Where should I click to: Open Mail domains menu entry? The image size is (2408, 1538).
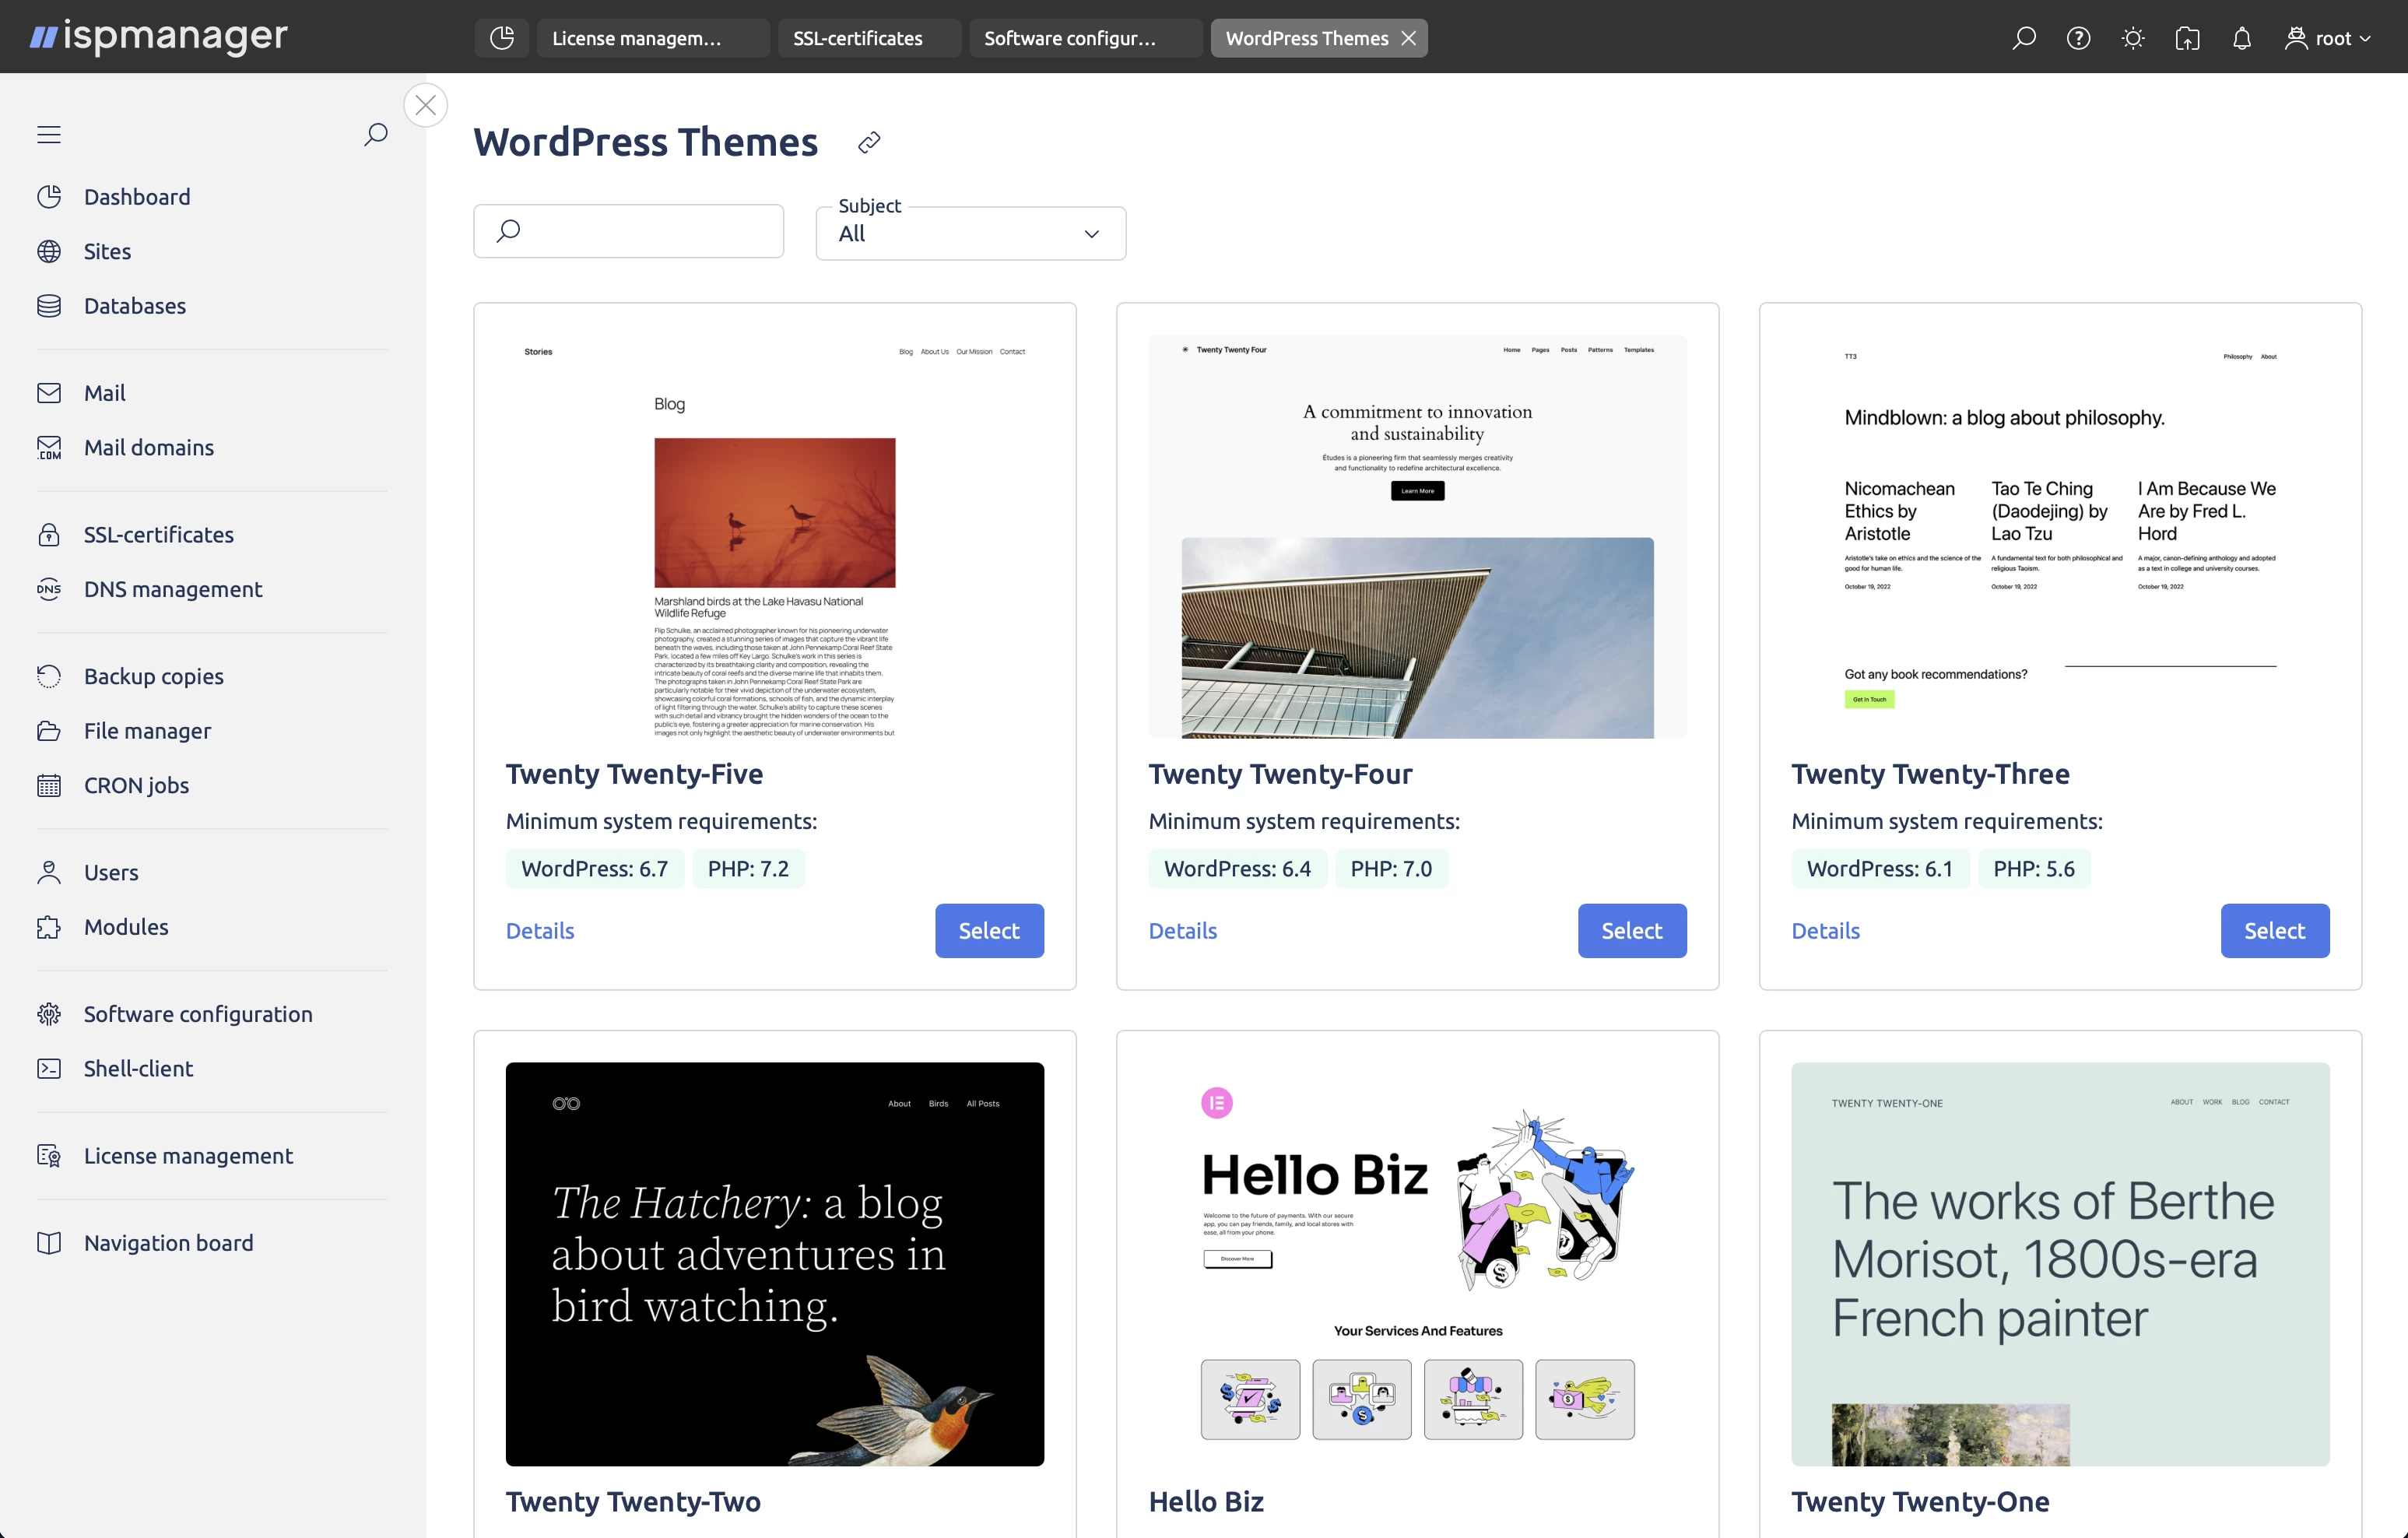point(149,447)
